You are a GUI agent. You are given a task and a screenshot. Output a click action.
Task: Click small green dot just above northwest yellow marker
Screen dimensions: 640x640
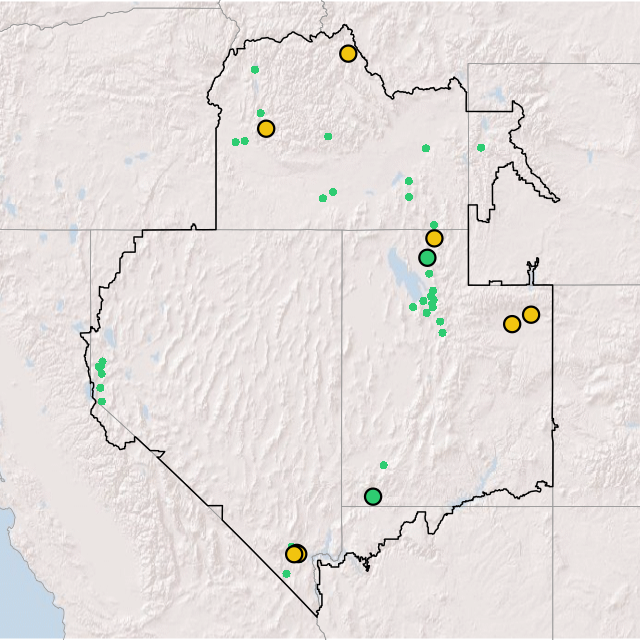click(261, 113)
